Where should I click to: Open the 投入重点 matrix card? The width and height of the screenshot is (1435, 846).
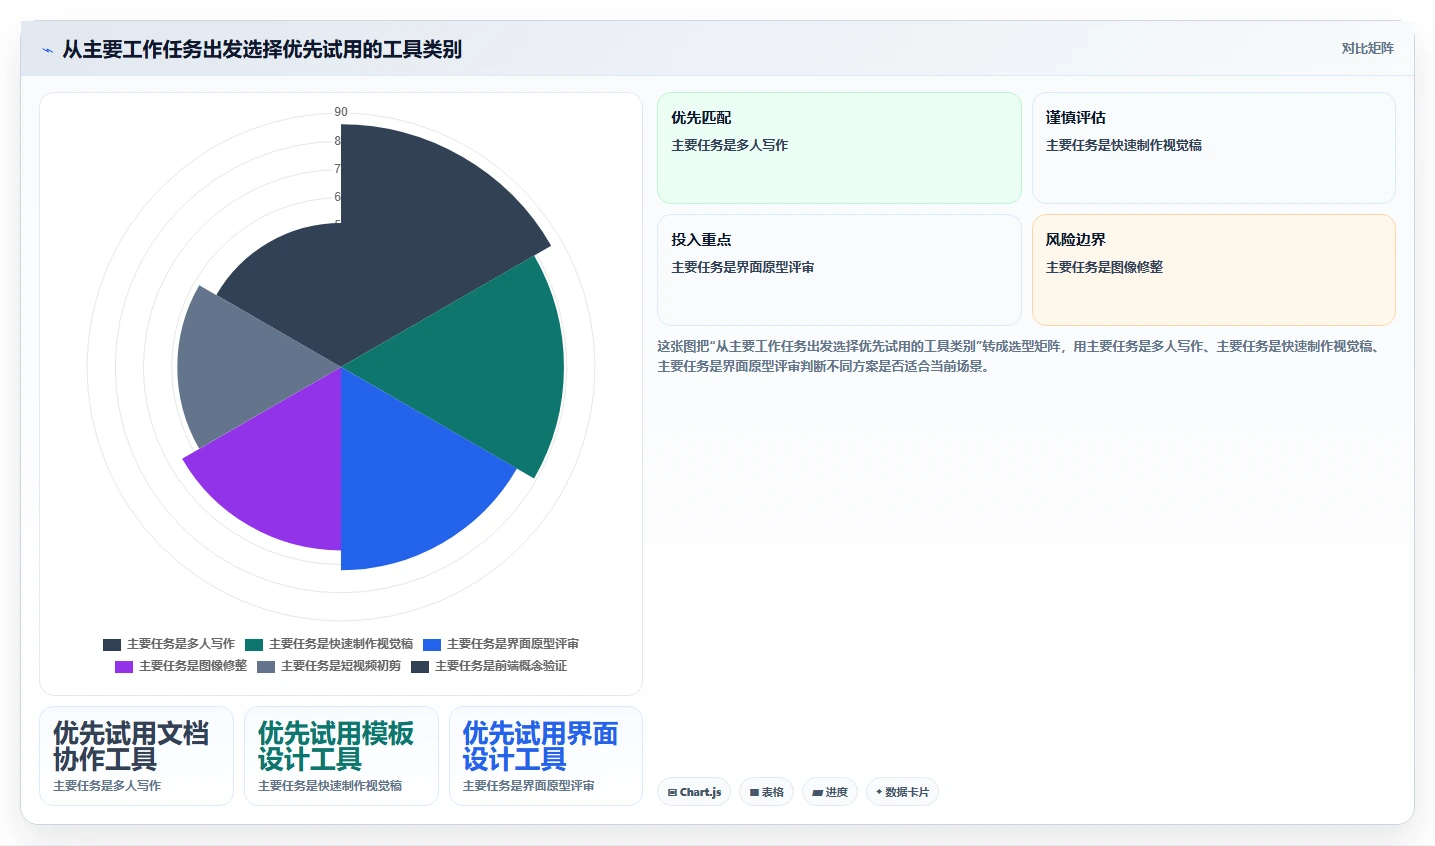(839, 270)
